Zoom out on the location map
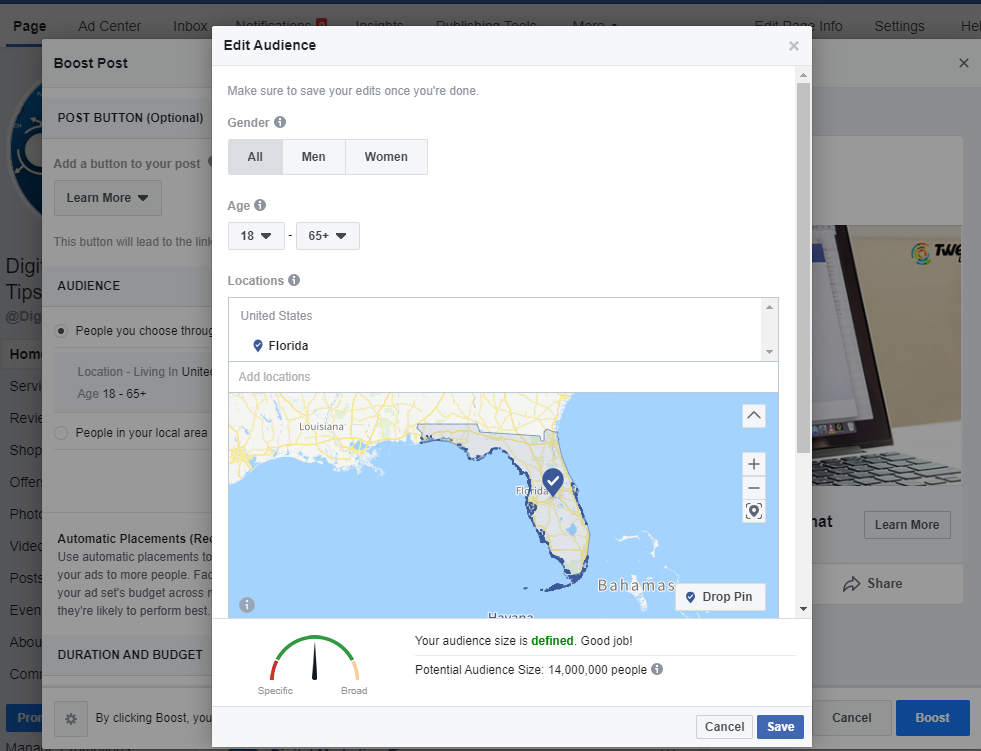Image resolution: width=981 pixels, height=751 pixels. pos(753,488)
